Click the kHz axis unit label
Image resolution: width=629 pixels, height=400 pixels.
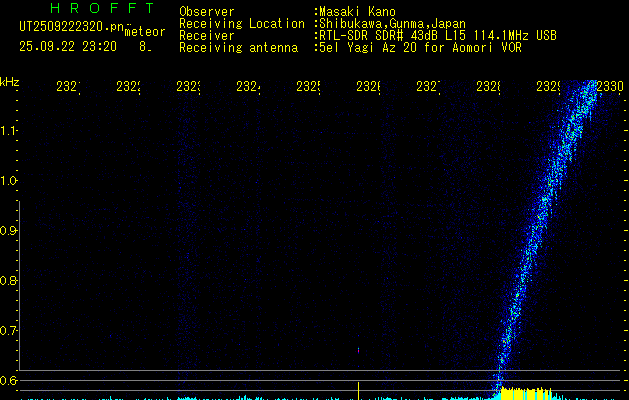(x=9, y=82)
